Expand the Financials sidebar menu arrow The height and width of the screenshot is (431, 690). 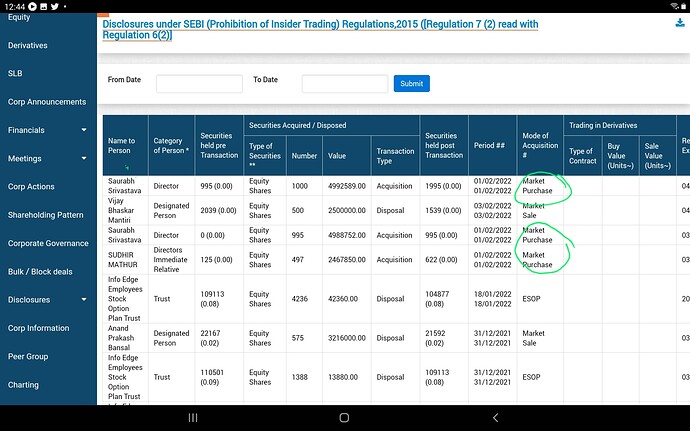pyautogui.click(x=85, y=131)
